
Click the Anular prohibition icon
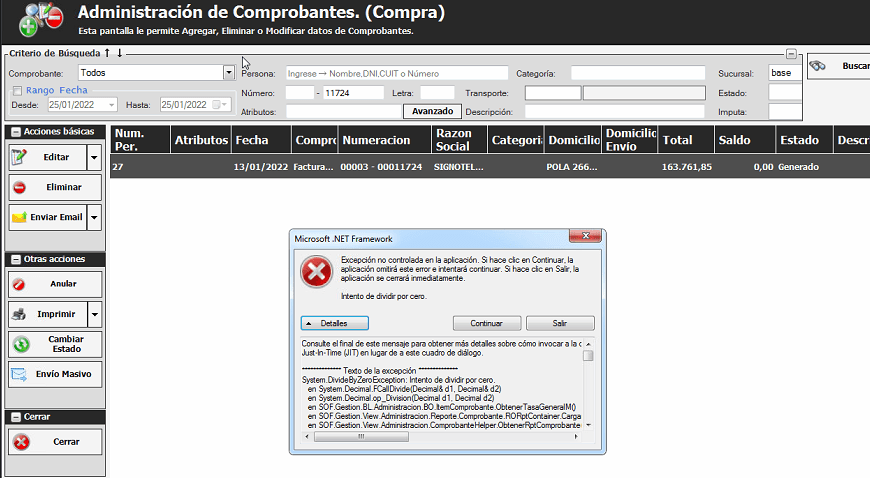pos(20,284)
